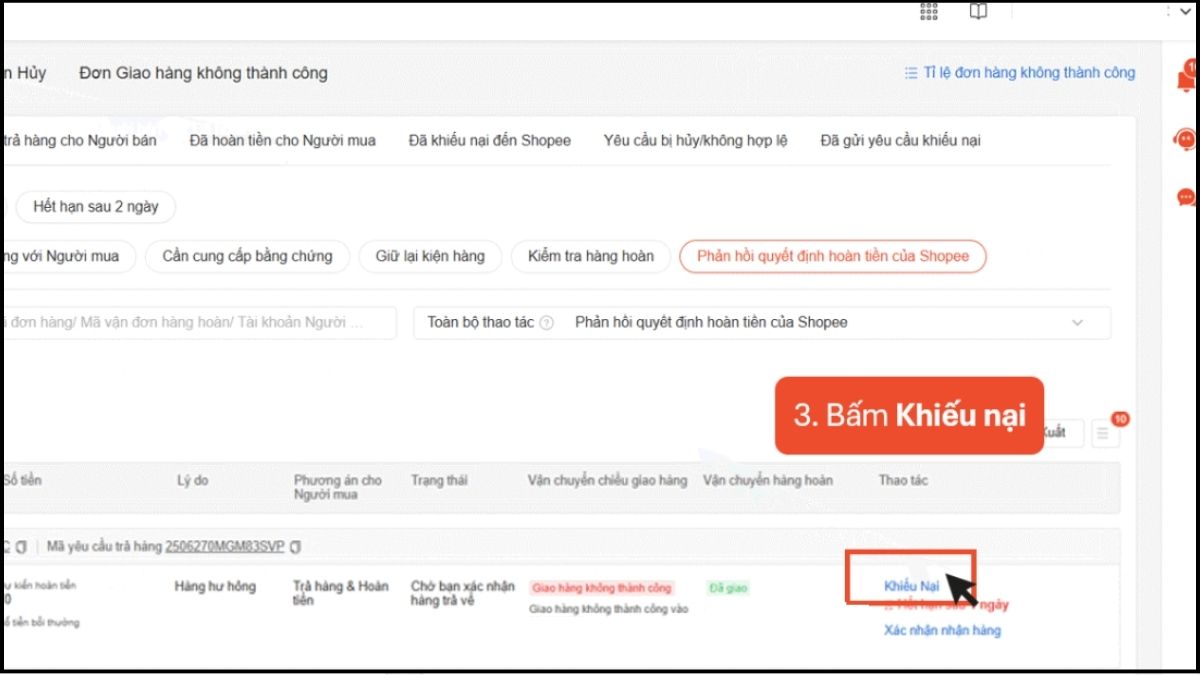This screenshot has height=675, width=1200.
Task: Open return request code 2506270MGM83SVP
Action: pyautogui.click(x=225, y=547)
